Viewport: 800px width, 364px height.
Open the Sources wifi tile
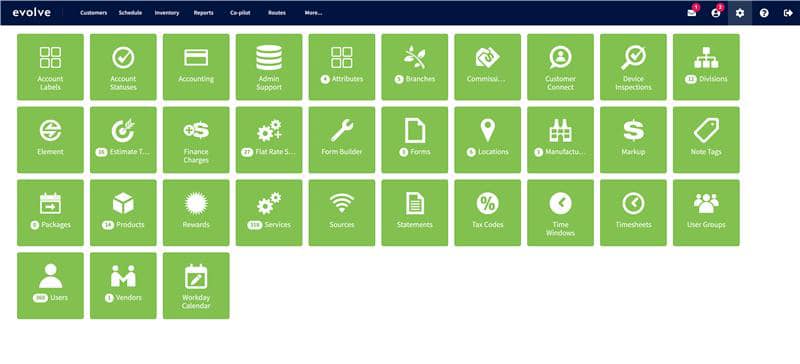(x=342, y=212)
